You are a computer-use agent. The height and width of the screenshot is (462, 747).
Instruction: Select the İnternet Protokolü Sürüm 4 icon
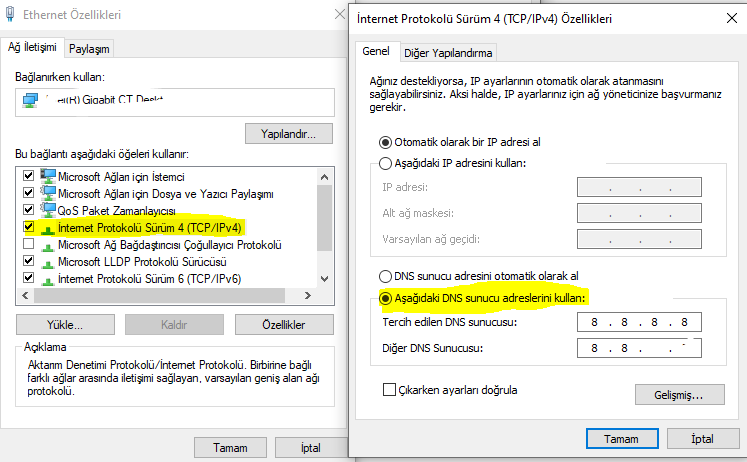click(x=48, y=228)
